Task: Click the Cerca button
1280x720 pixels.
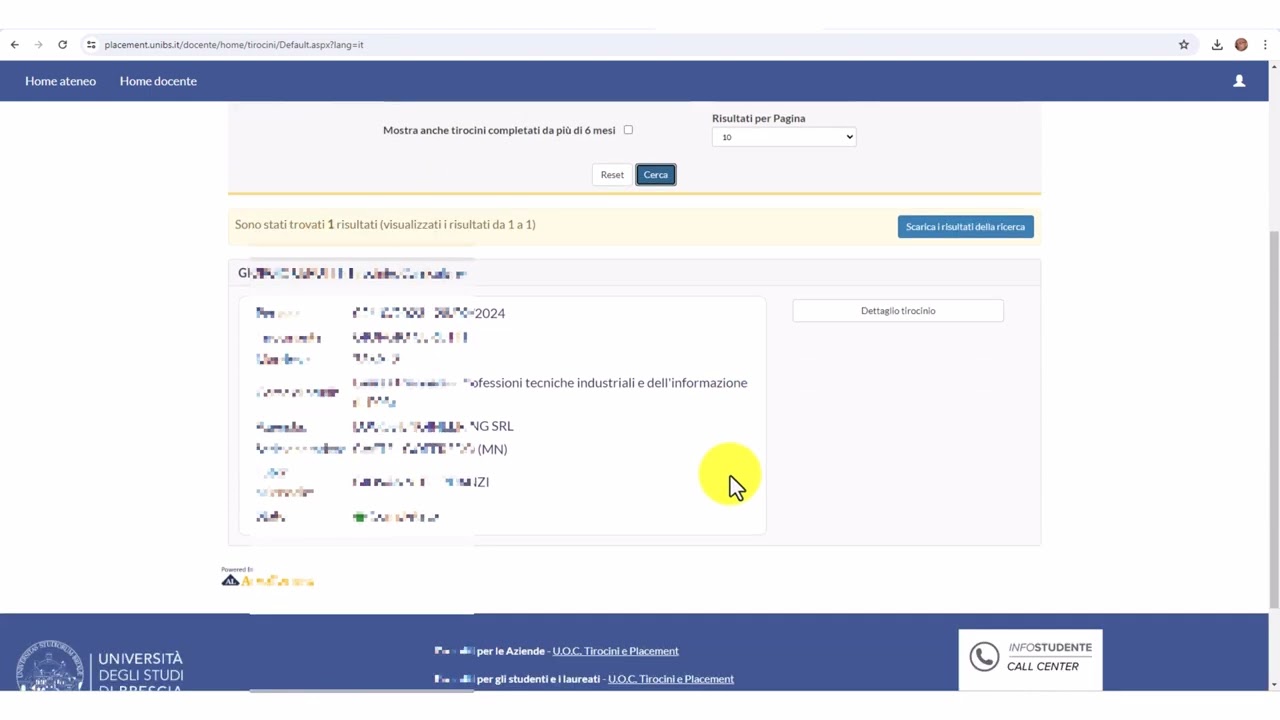Action: pyautogui.click(x=656, y=175)
